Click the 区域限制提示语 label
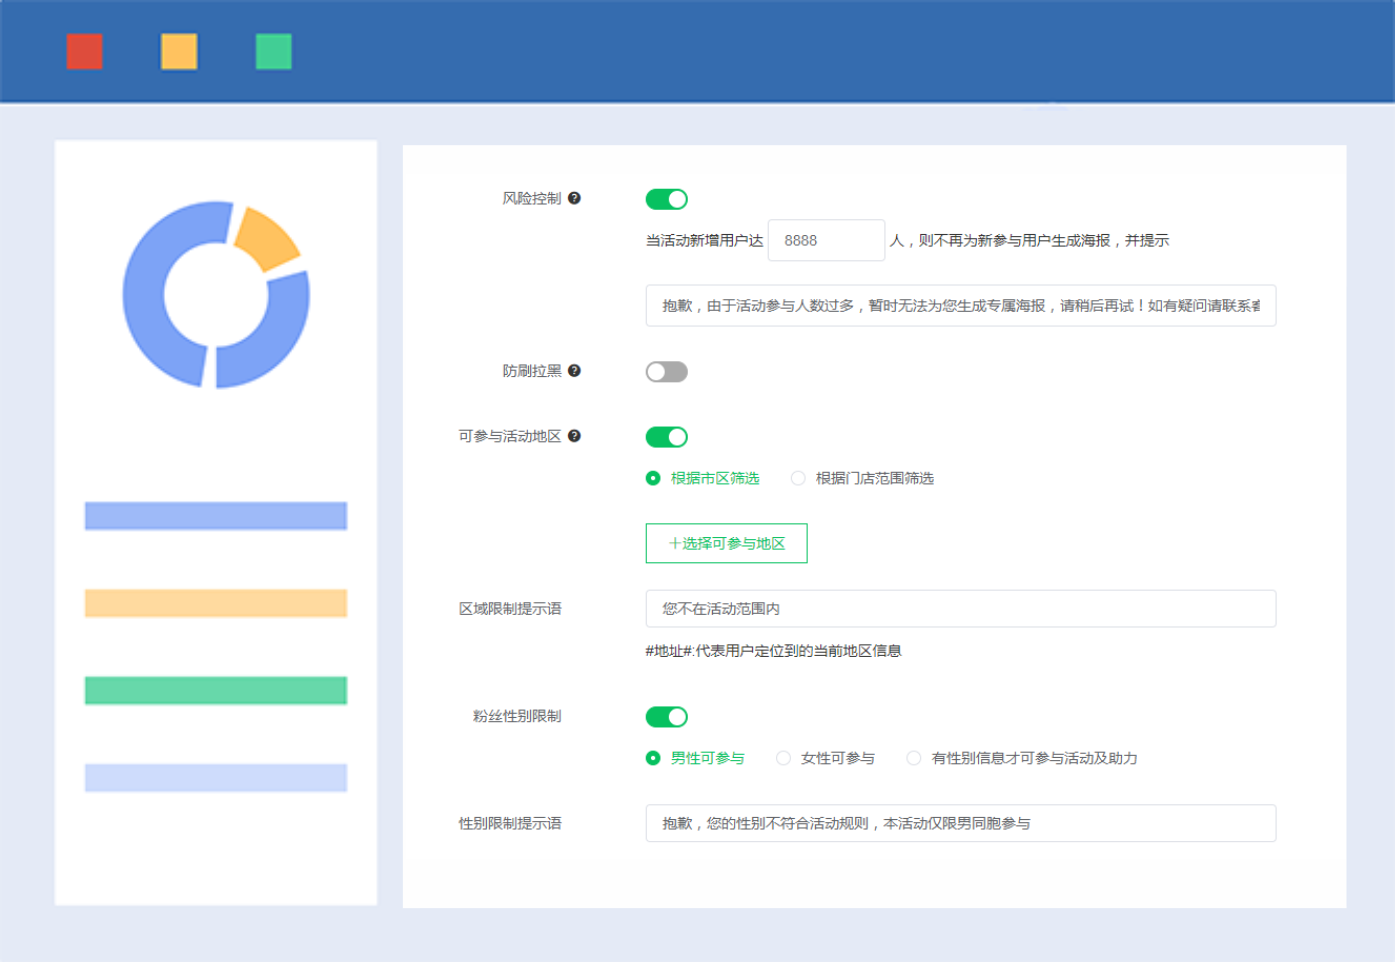Viewport: 1395px width, 962px height. click(x=510, y=608)
